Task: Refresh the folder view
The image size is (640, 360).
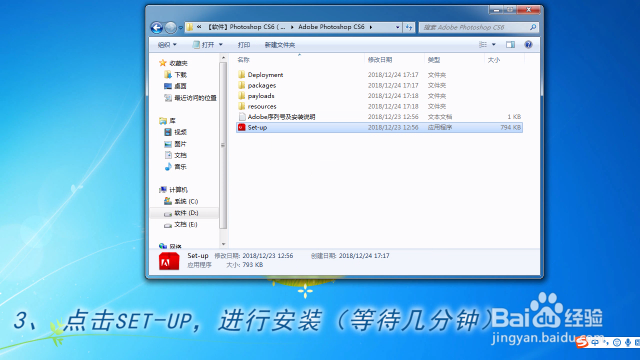Action: [409, 27]
